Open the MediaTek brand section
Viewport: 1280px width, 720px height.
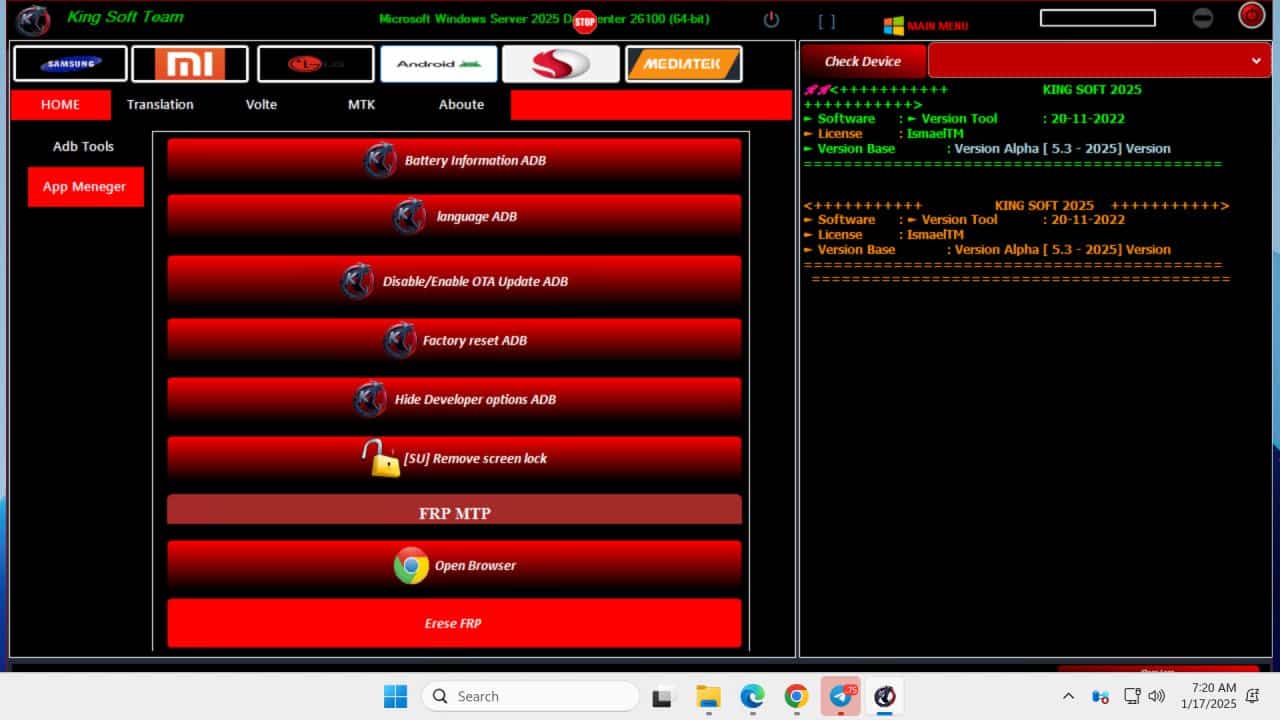(x=684, y=64)
